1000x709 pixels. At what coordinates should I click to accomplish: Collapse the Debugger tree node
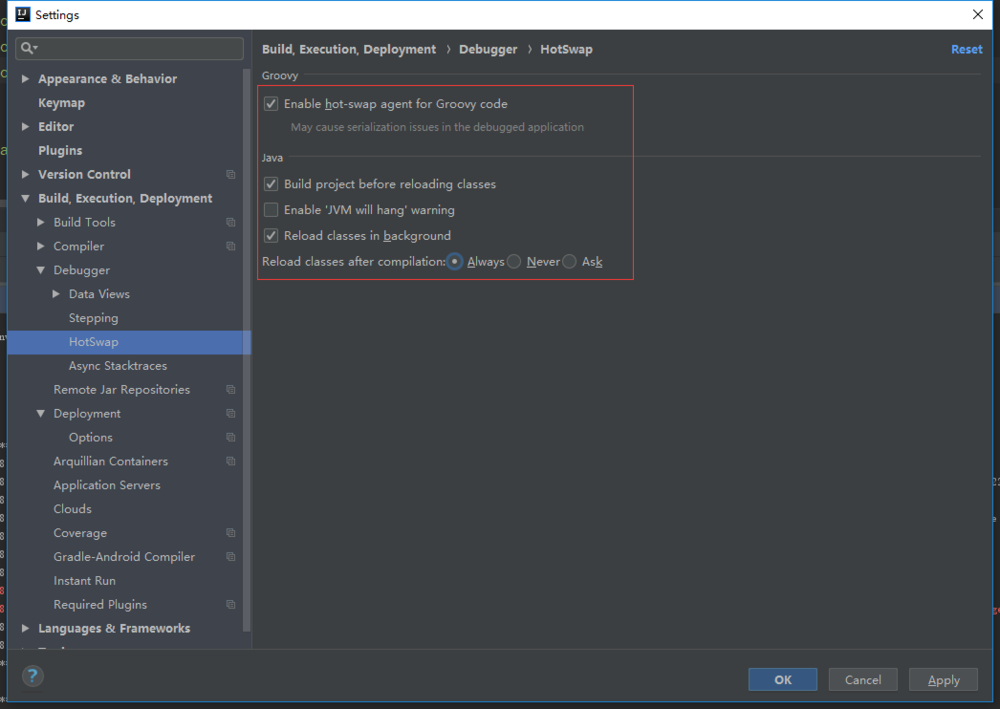tap(41, 270)
